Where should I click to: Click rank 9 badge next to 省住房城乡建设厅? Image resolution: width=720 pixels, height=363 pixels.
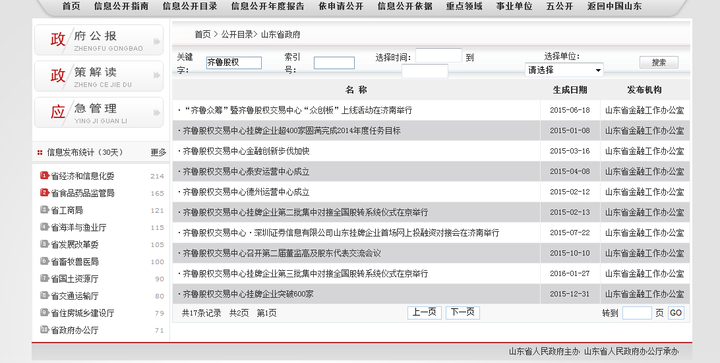click(x=44, y=313)
